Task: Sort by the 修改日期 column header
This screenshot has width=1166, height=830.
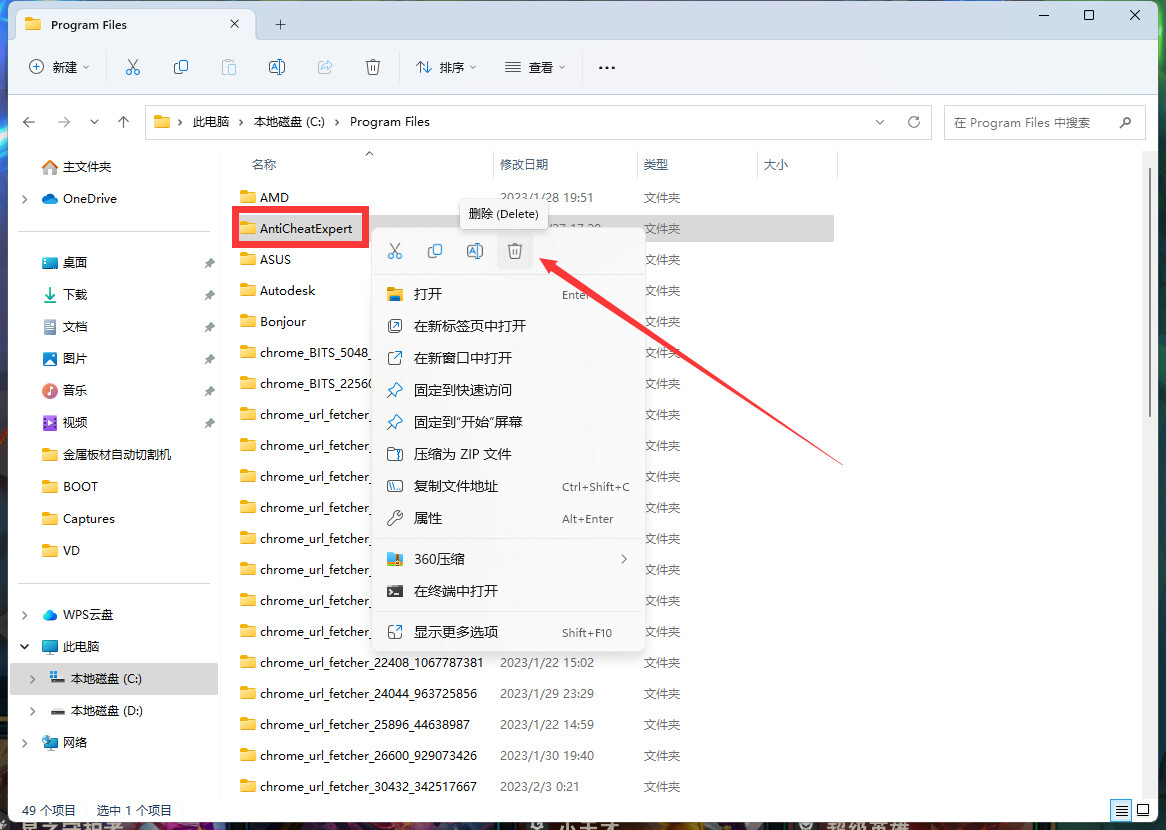Action: point(524,164)
